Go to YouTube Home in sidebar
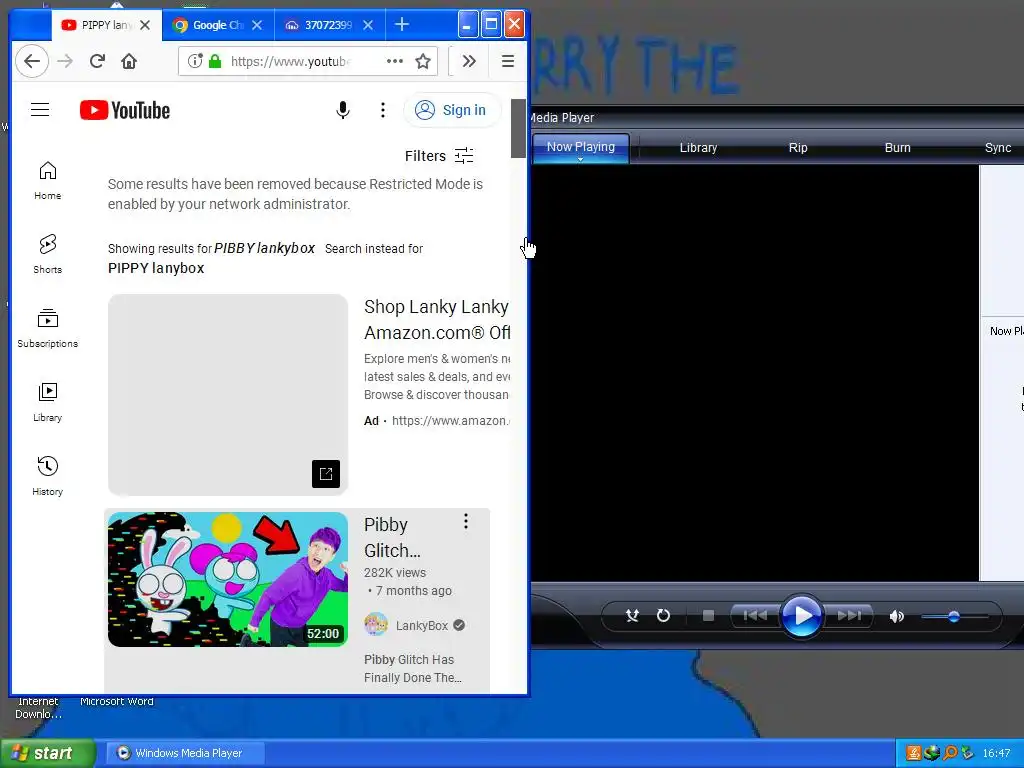This screenshot has height=768, width=1024. 48,181
